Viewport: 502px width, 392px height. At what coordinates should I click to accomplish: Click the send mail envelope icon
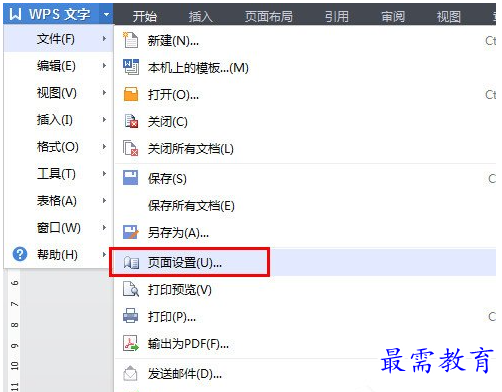click(x=130, y=373)
